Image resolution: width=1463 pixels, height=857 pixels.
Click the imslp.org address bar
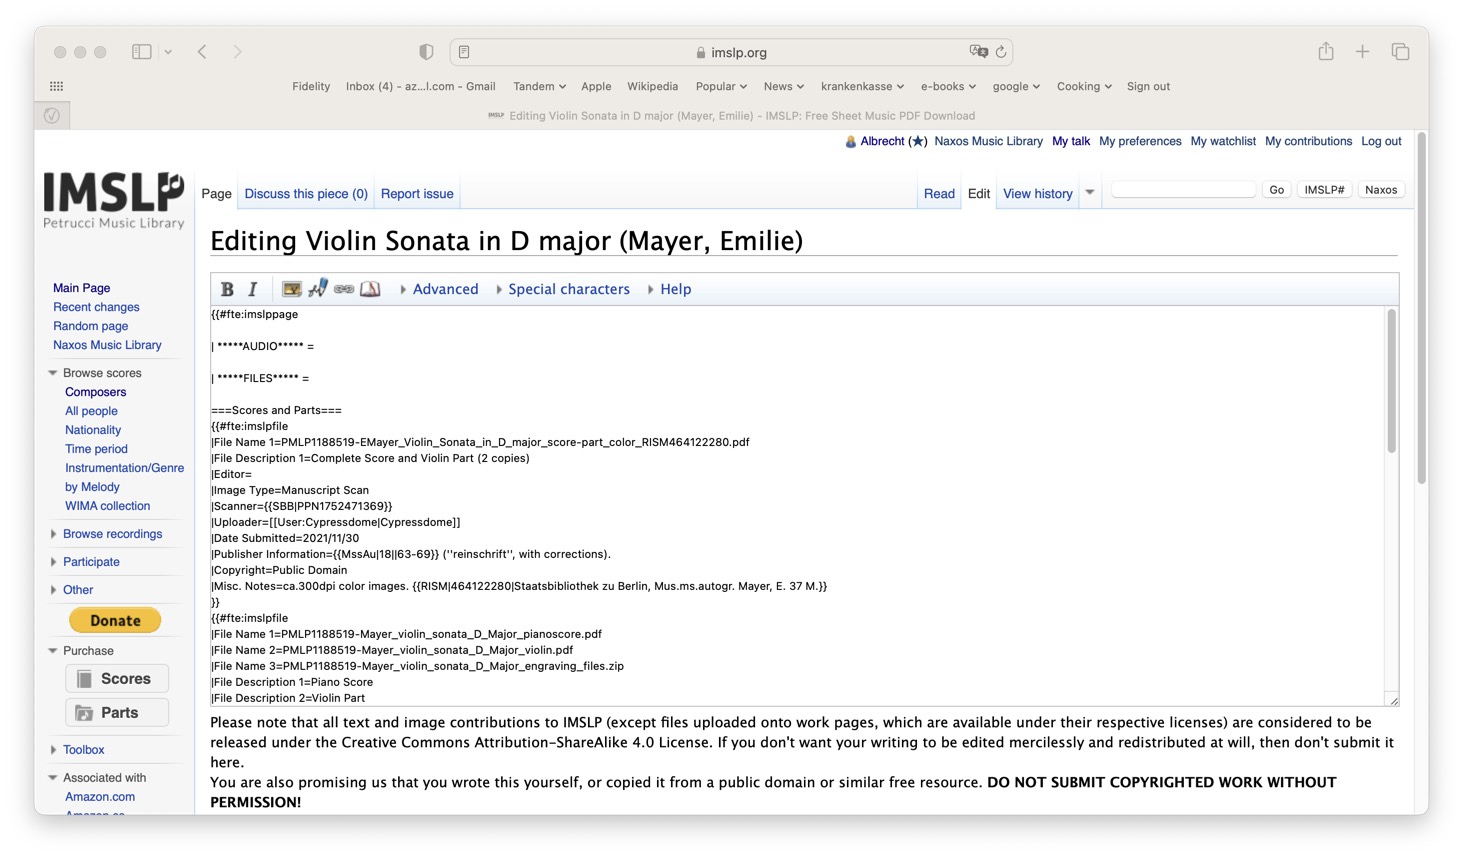click(x=731, y=52)
